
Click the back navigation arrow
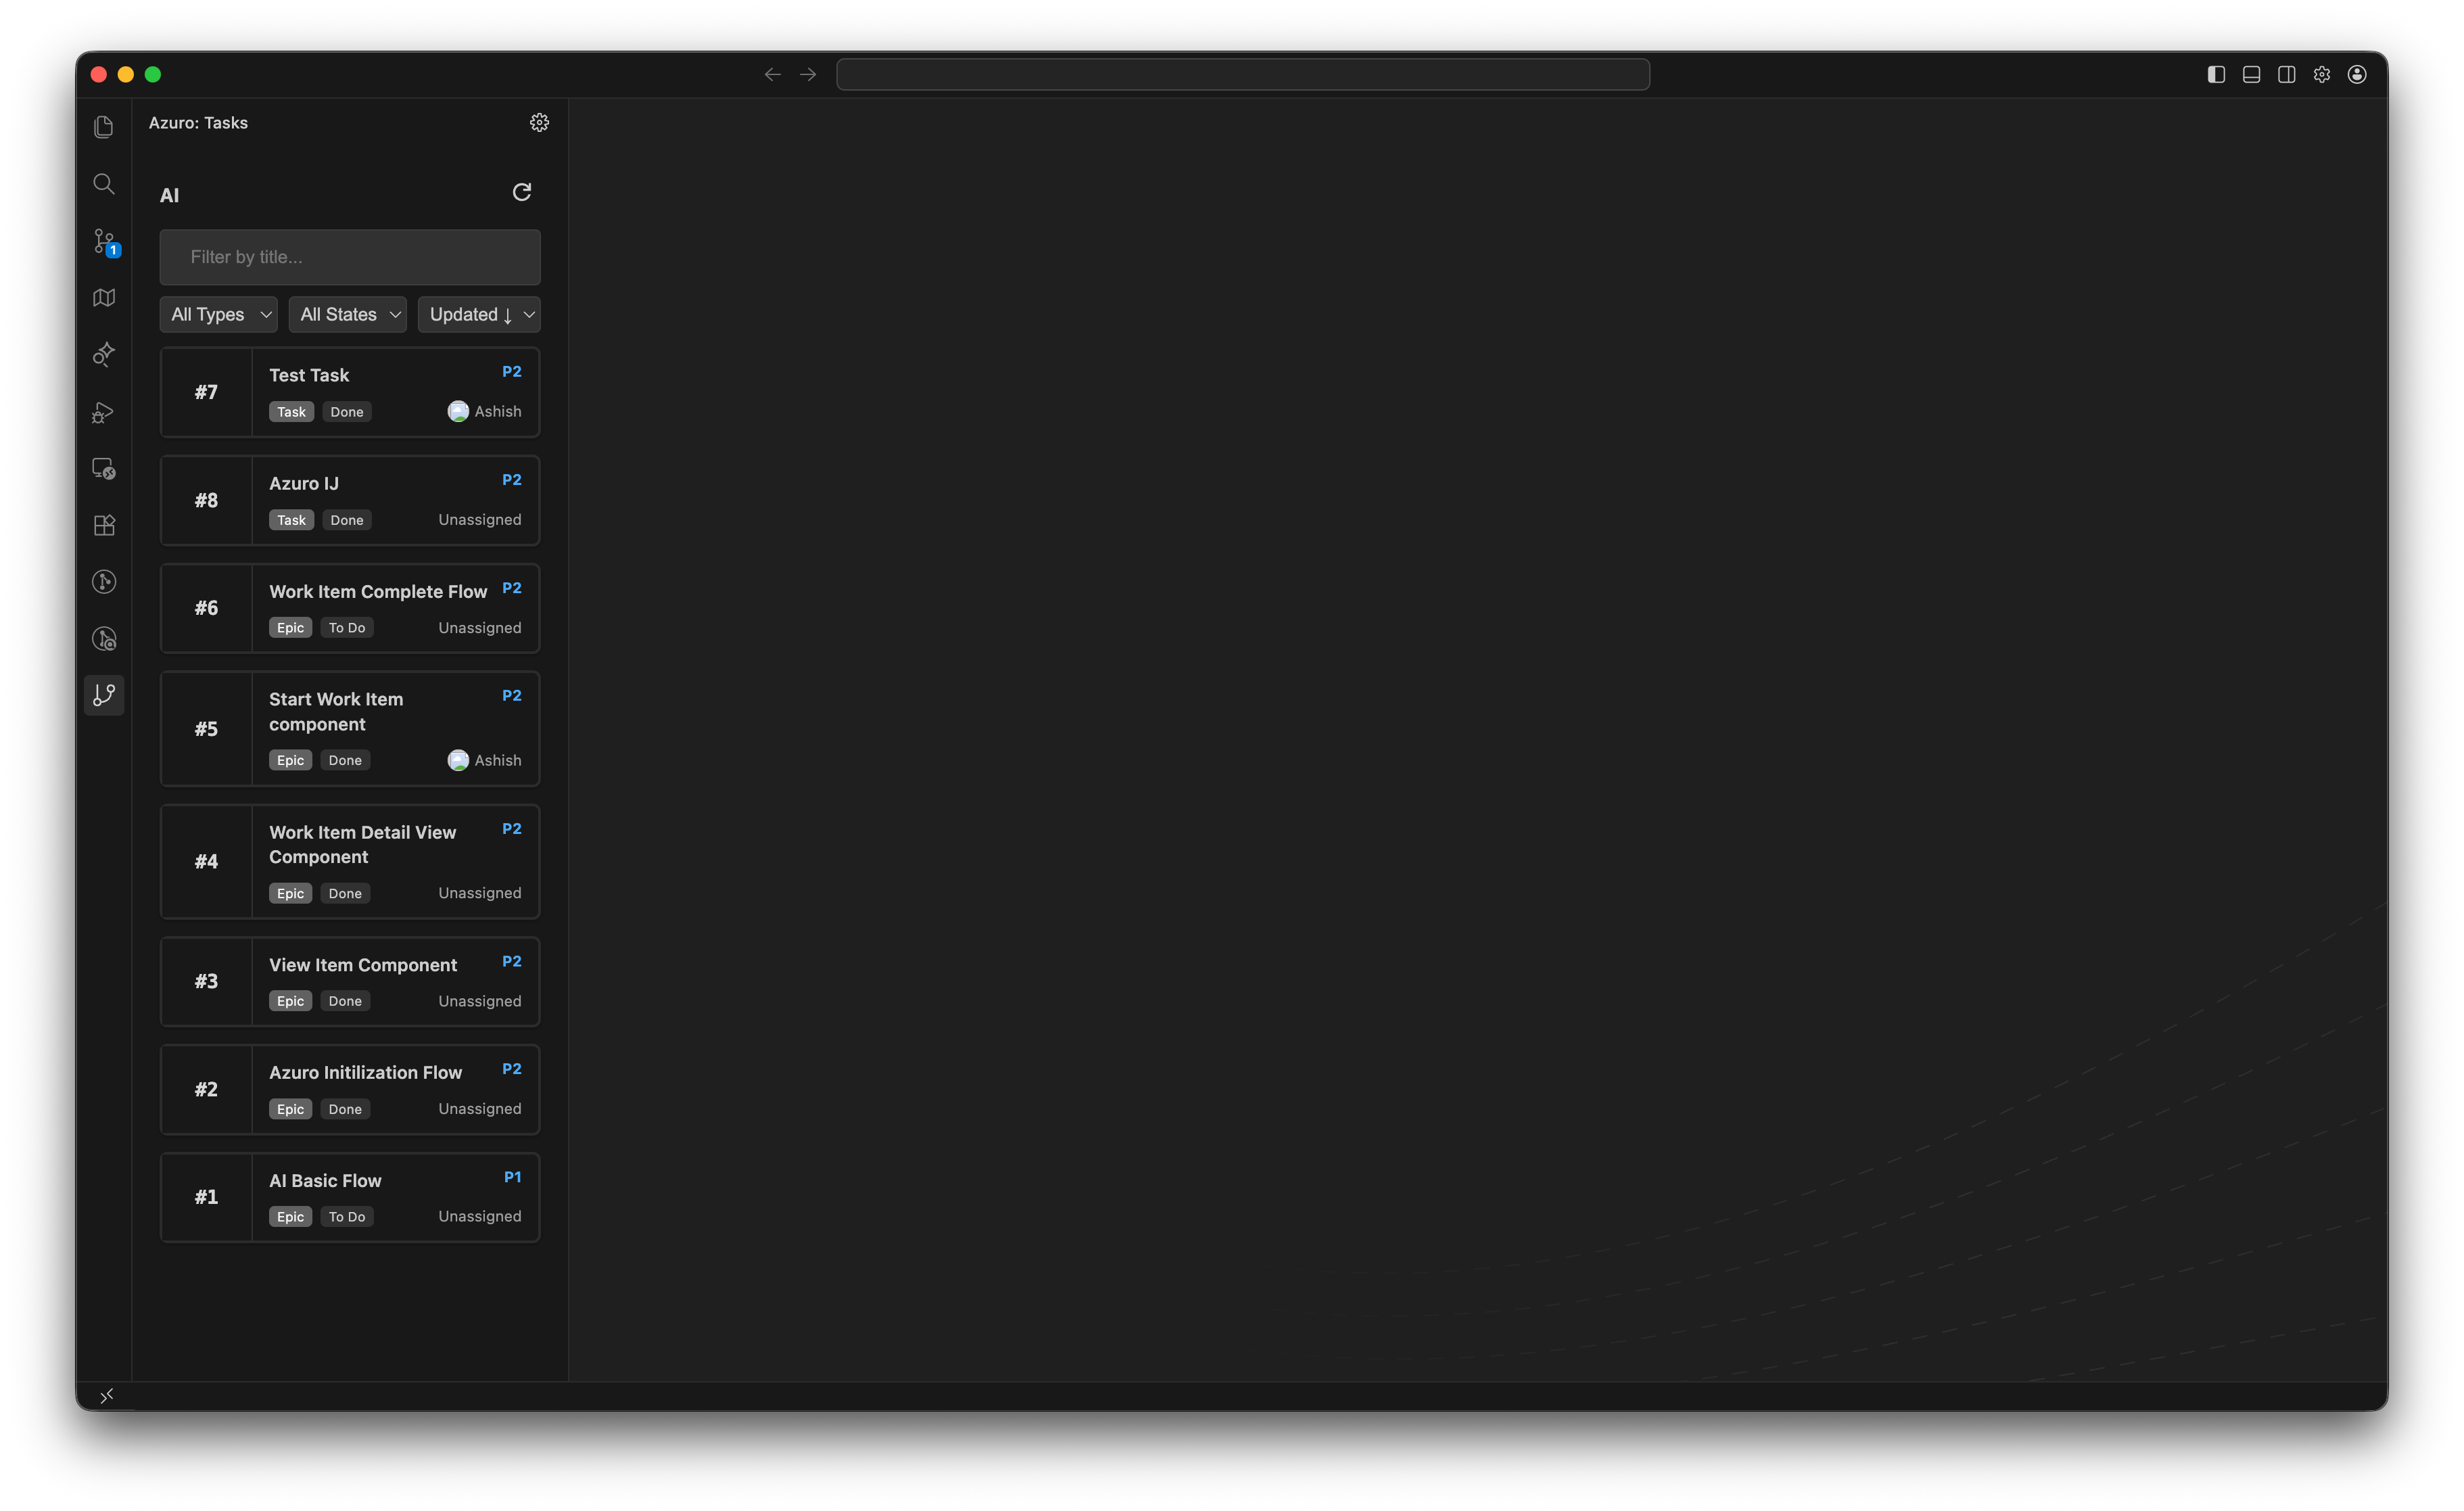click(772, 74)
